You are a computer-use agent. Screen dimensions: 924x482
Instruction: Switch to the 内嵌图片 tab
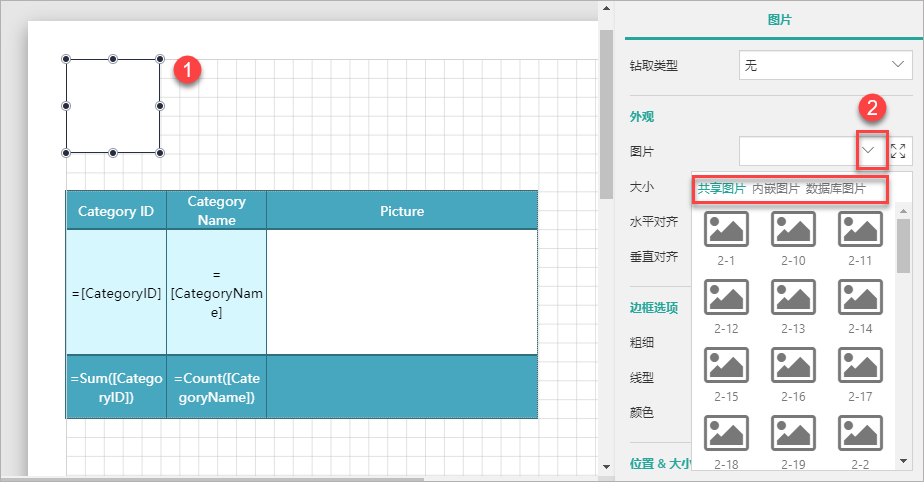pyautogui.click(x=775, y=189)
